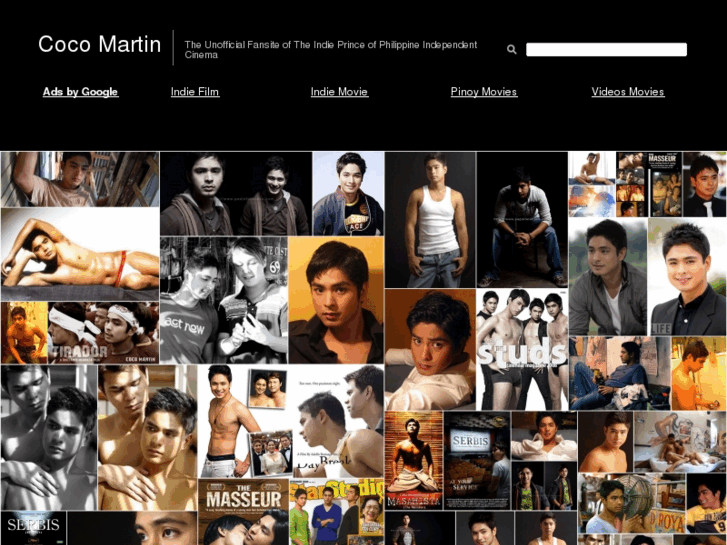
Task: Open the Serbis poster thumbnail on the black background
Action: [x=33, y=528]
